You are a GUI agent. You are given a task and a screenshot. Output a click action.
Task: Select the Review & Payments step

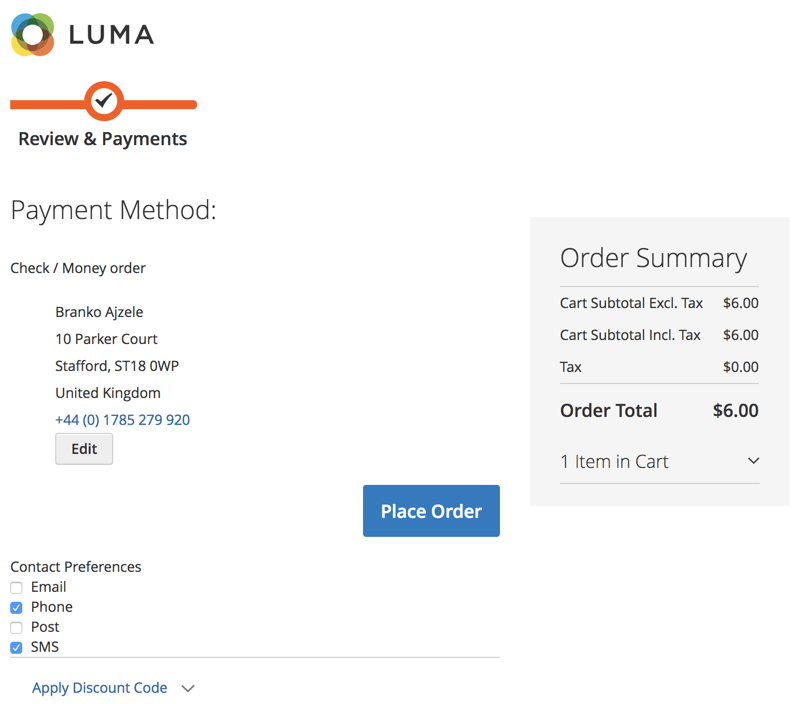[103, 139]
